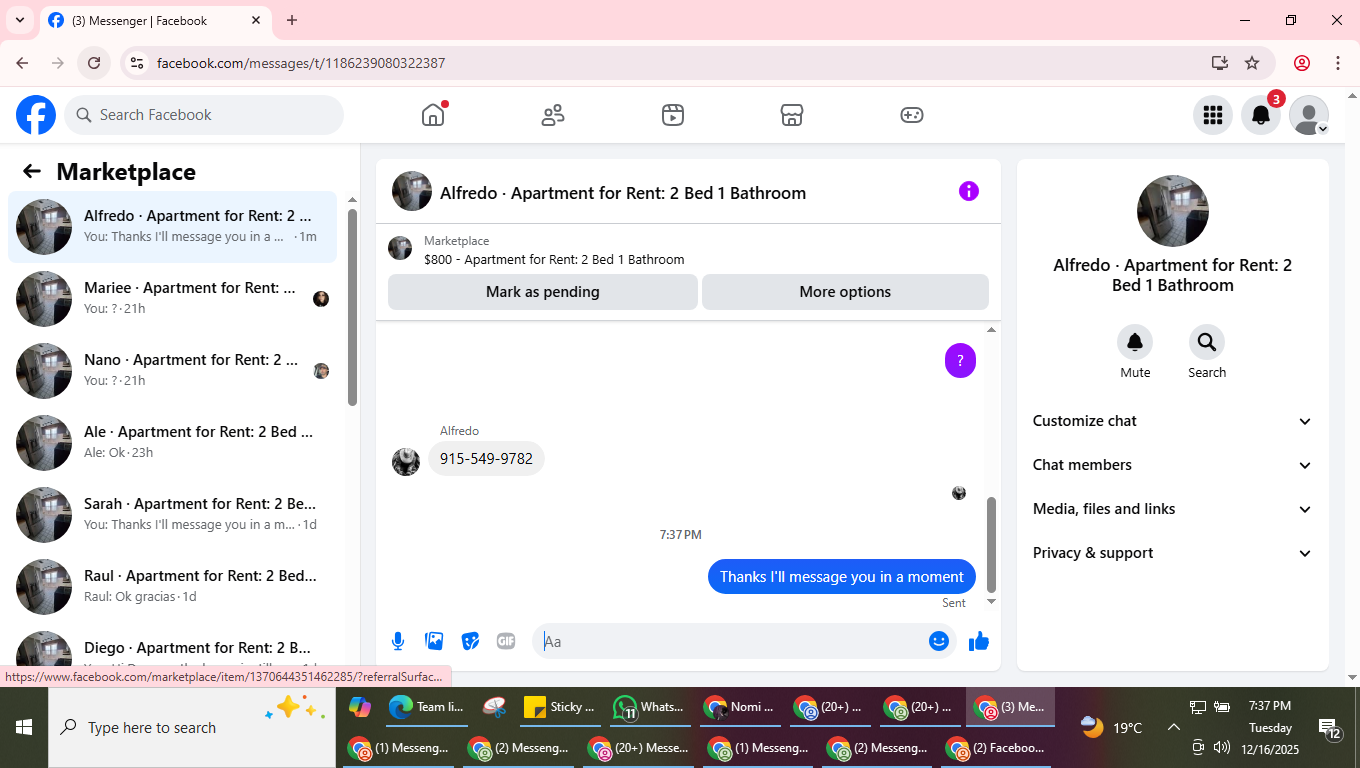Open the Raul conversation

click(x=173, y=587)
